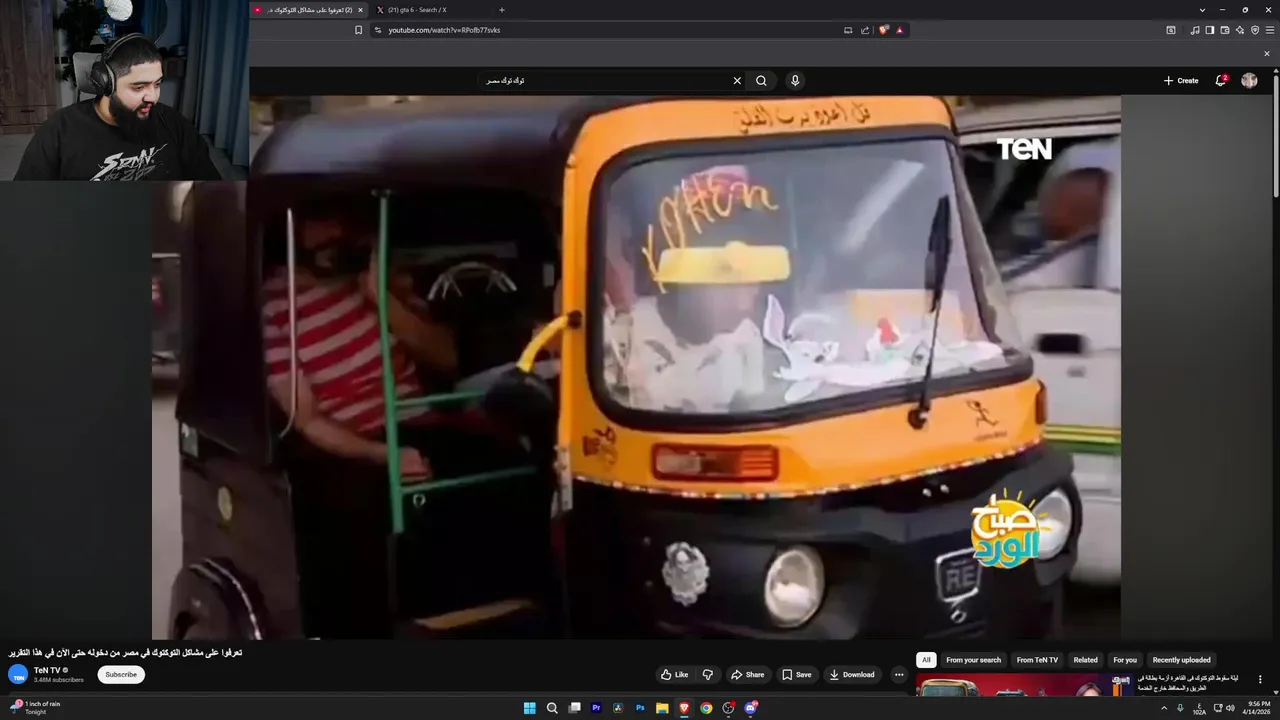Select the From TeN TV chip
This screenshot has height=720, width=1280.
click(1037, 660)
